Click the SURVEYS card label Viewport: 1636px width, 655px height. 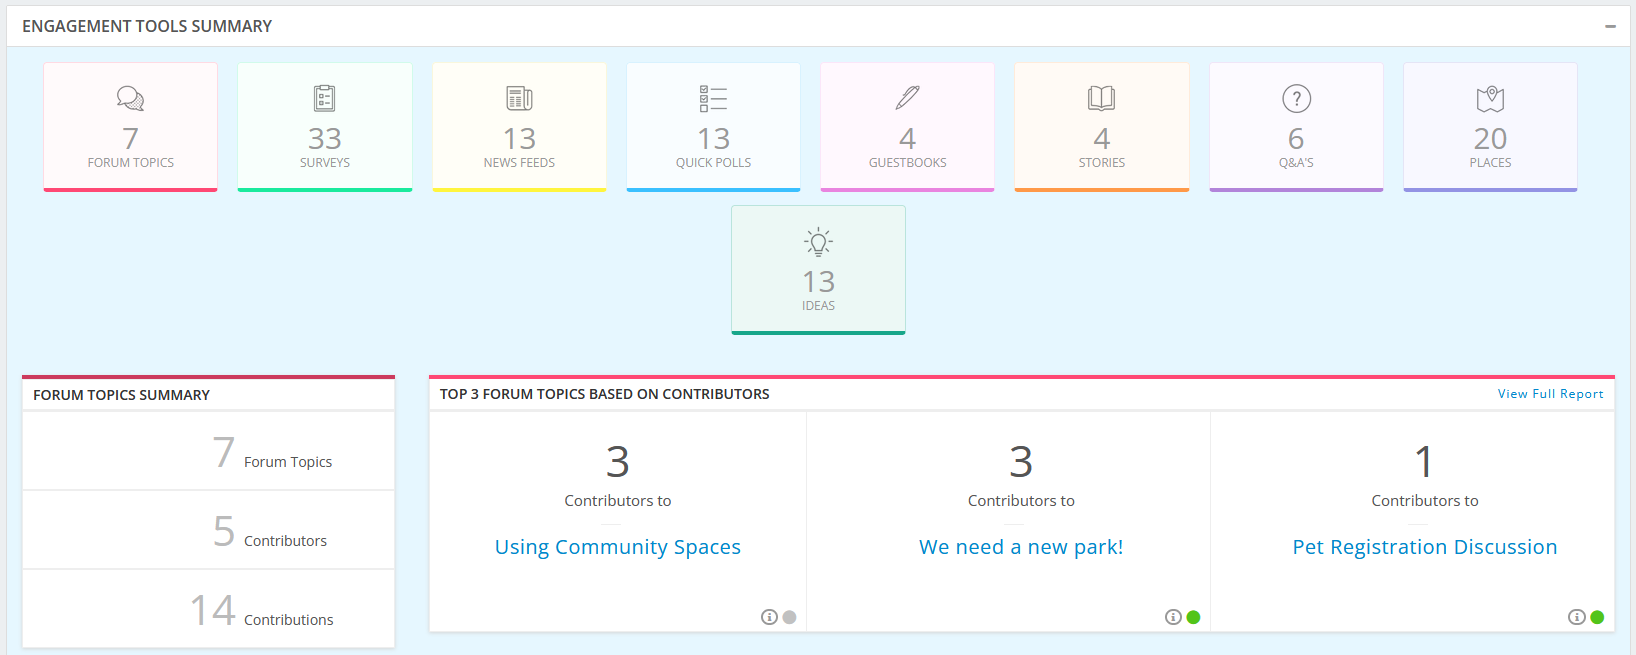click(x=325, y=163)
